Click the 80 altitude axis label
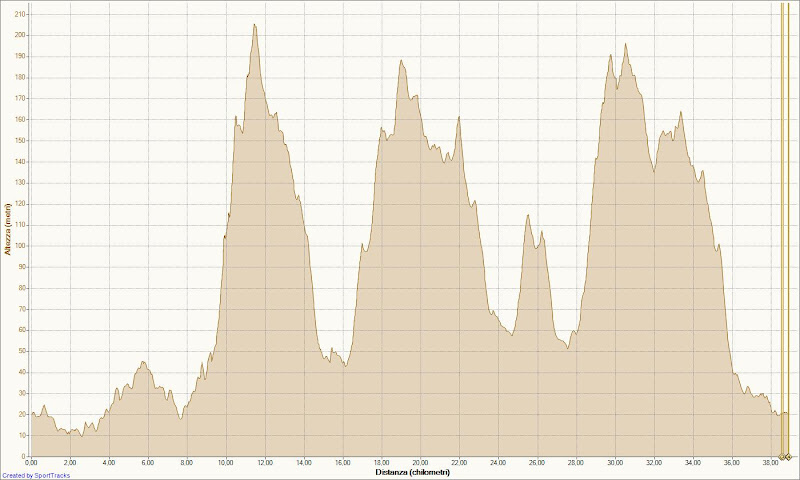Viewport: 800px width, 480px height. (x=21, y=288)
